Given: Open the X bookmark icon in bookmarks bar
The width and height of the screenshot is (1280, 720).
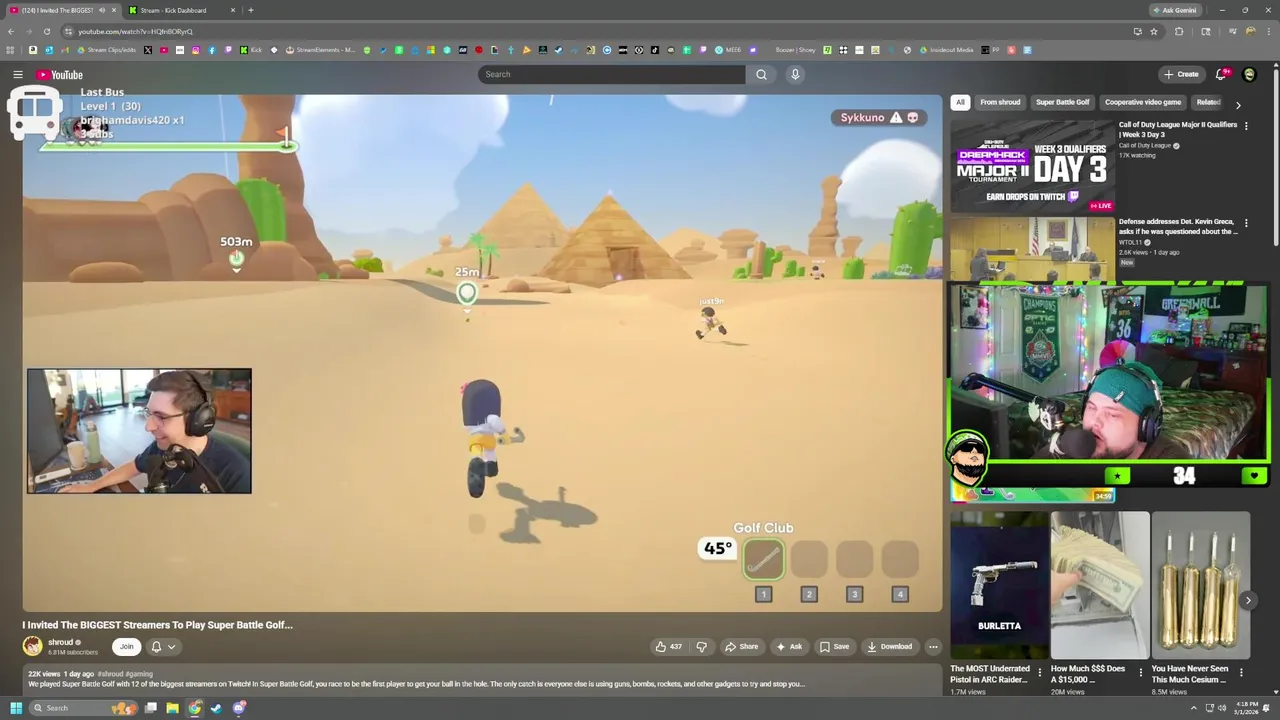Looking at the screenshot, I should pyautogui.click(x=147, y=50).
